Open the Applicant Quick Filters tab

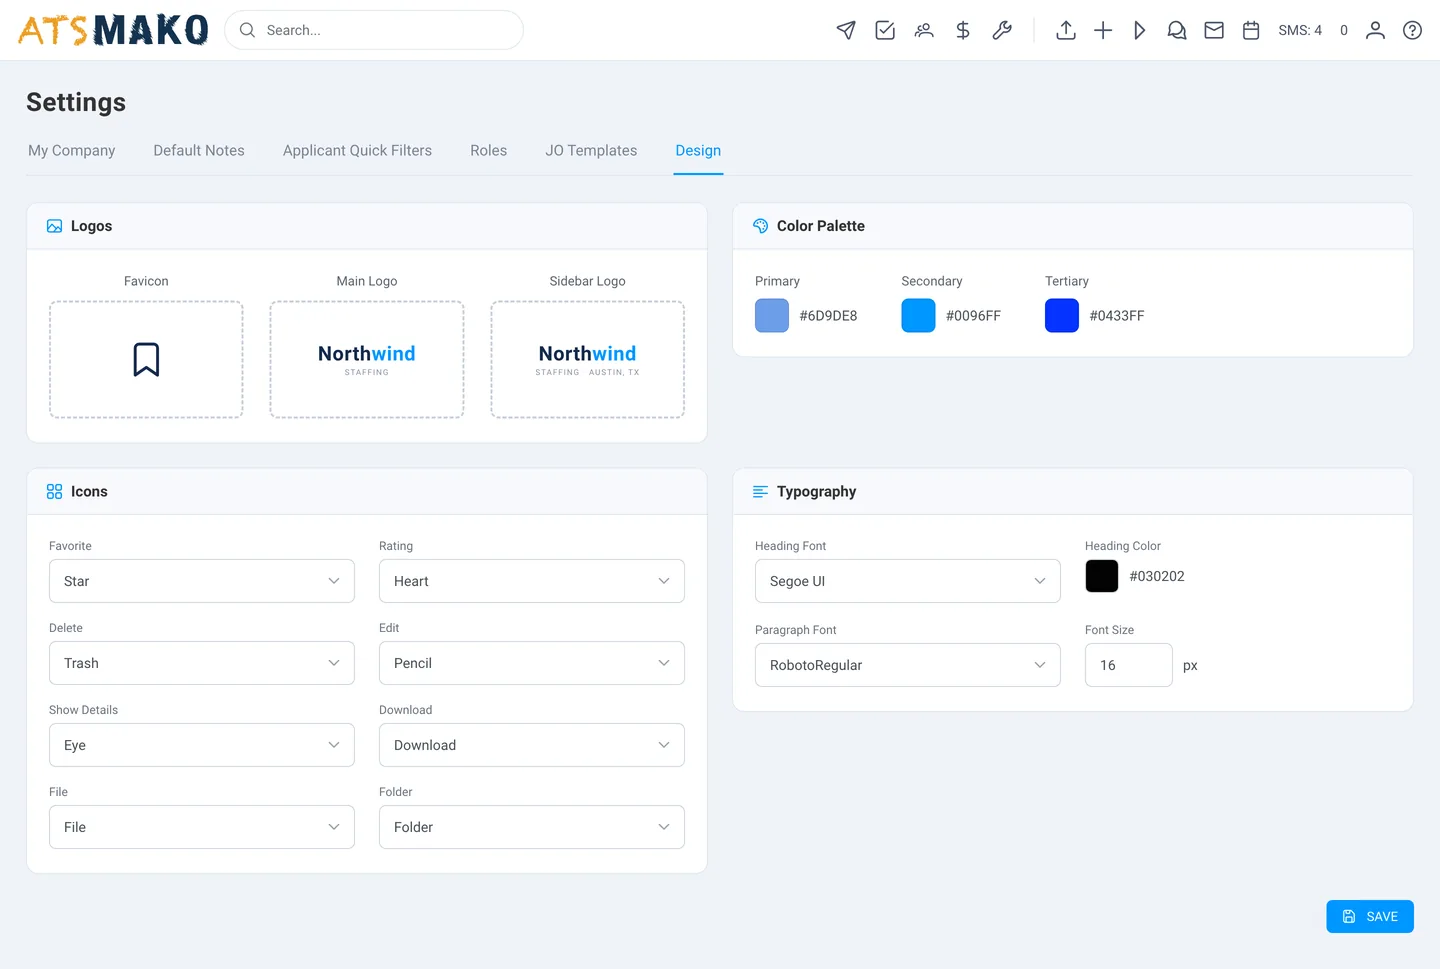357,150
